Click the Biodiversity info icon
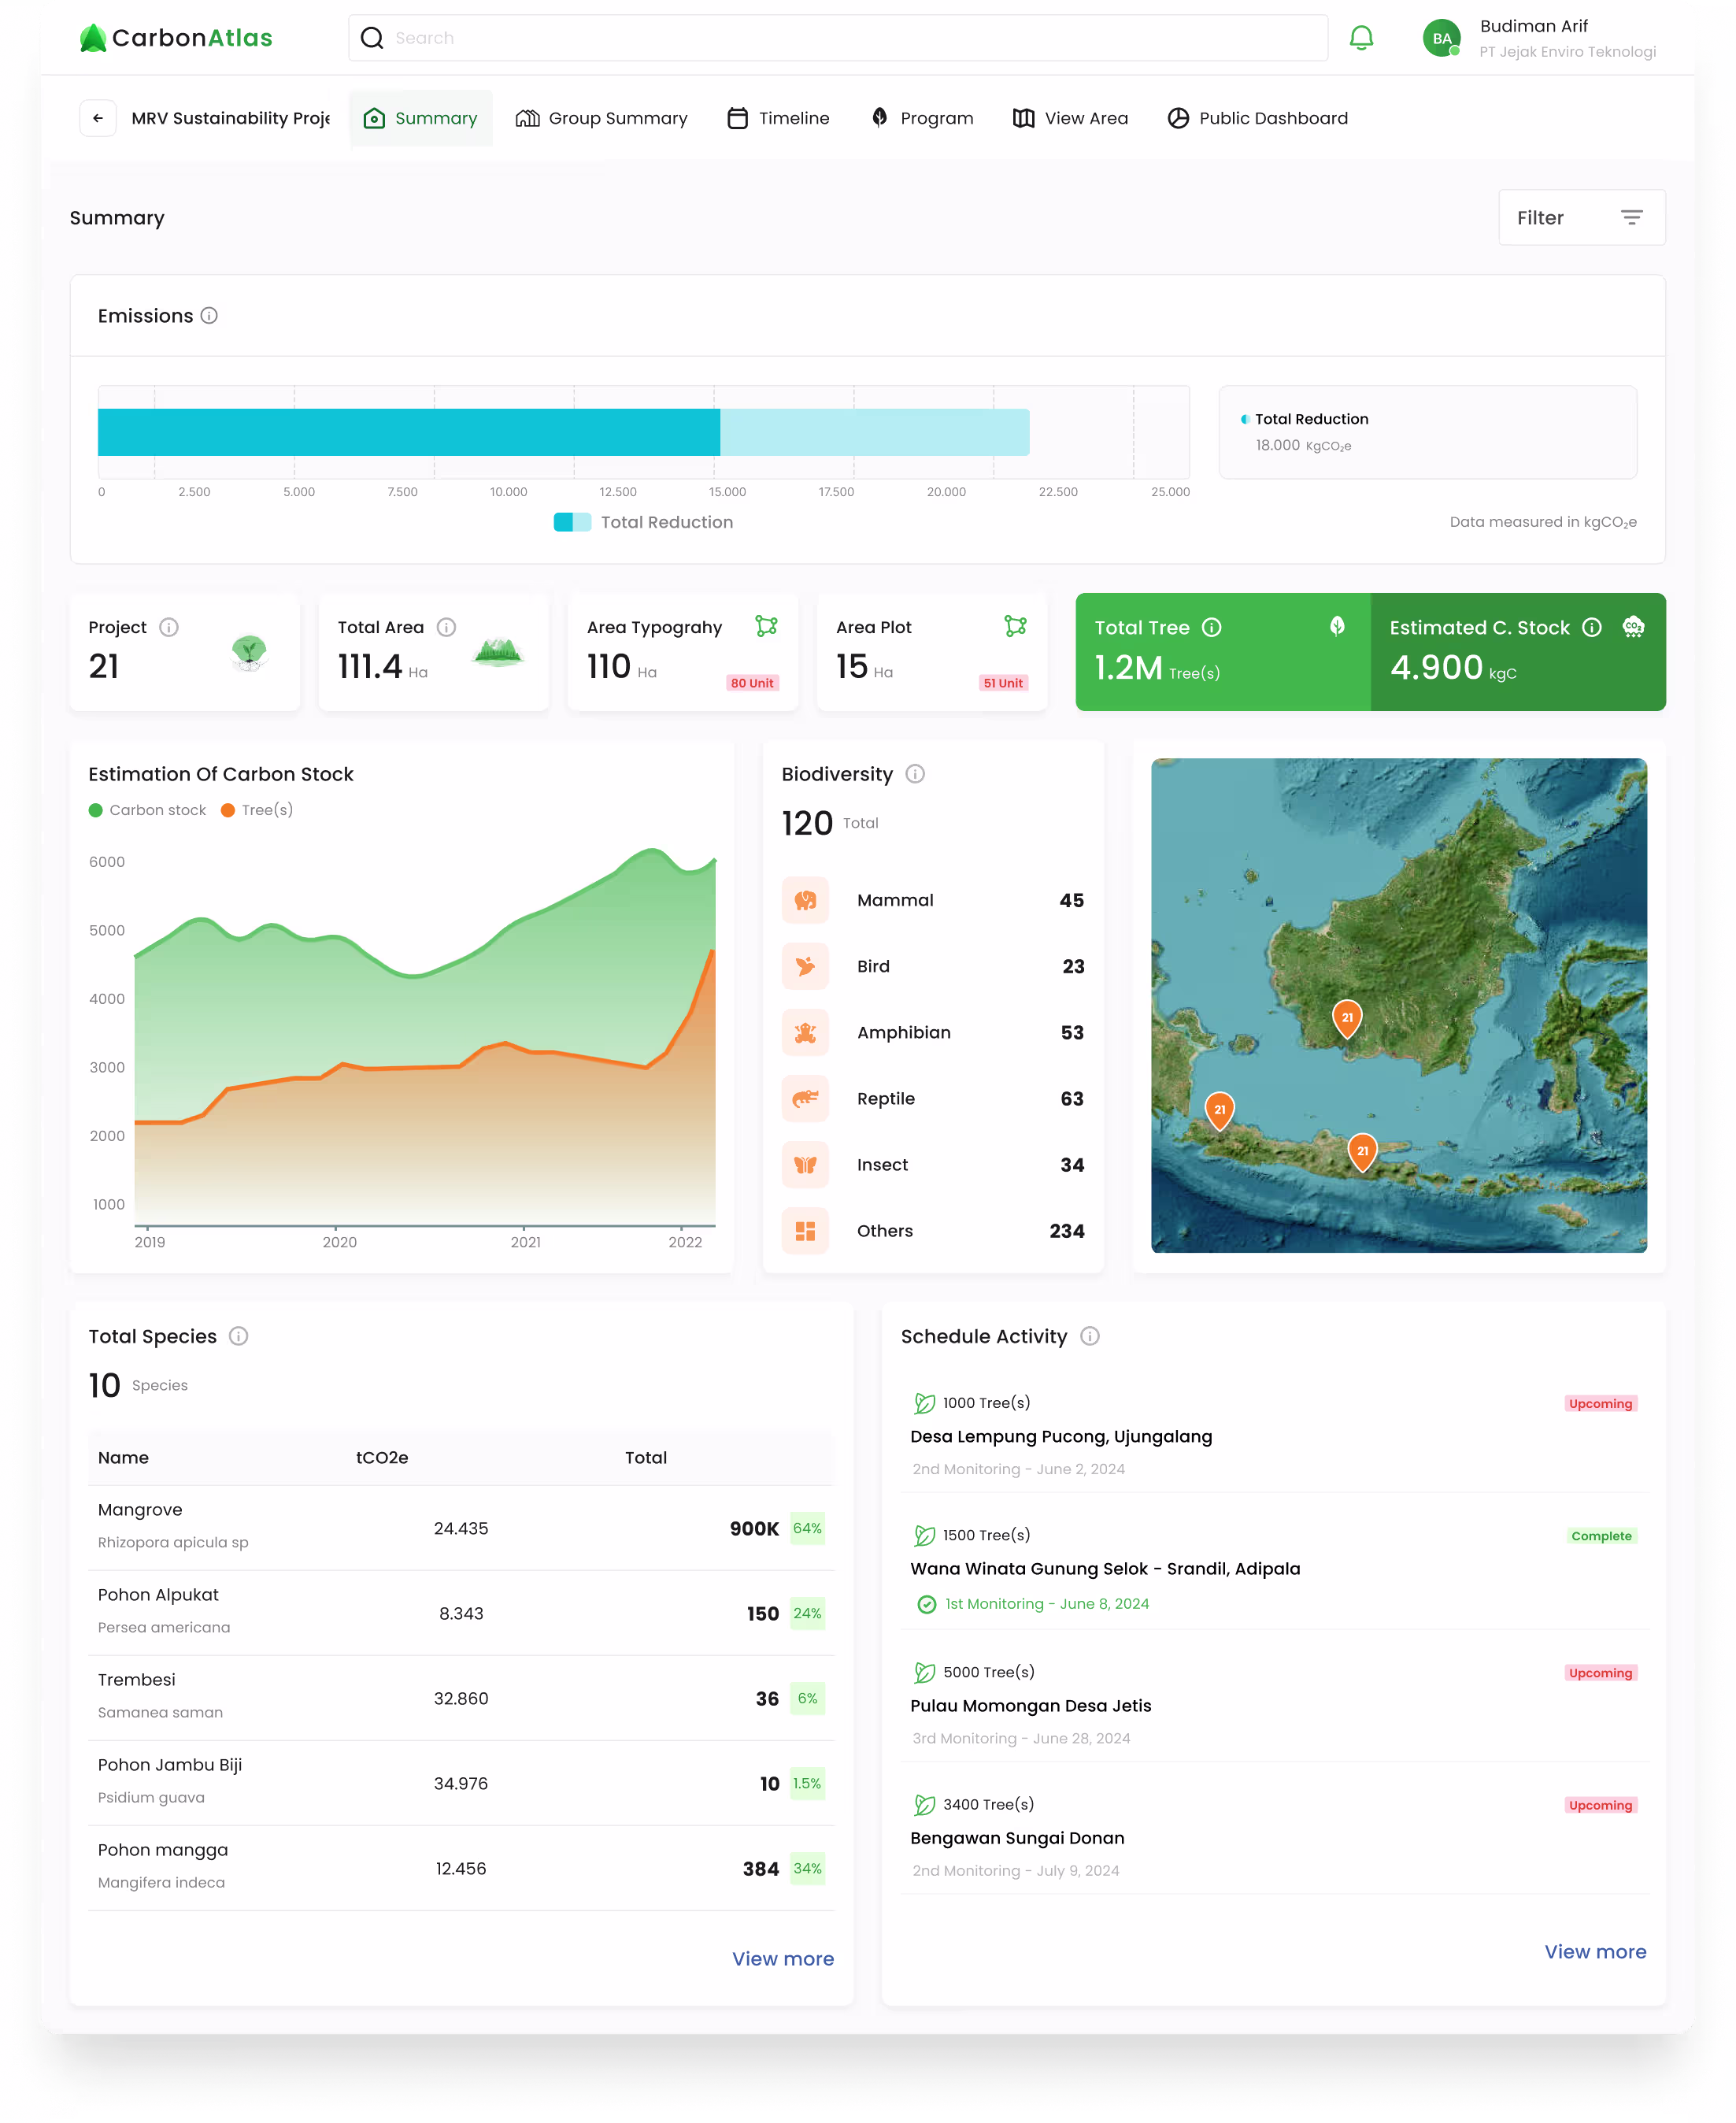Image resolution: width=1736 pixels, height=2123 pixels. 915,774
